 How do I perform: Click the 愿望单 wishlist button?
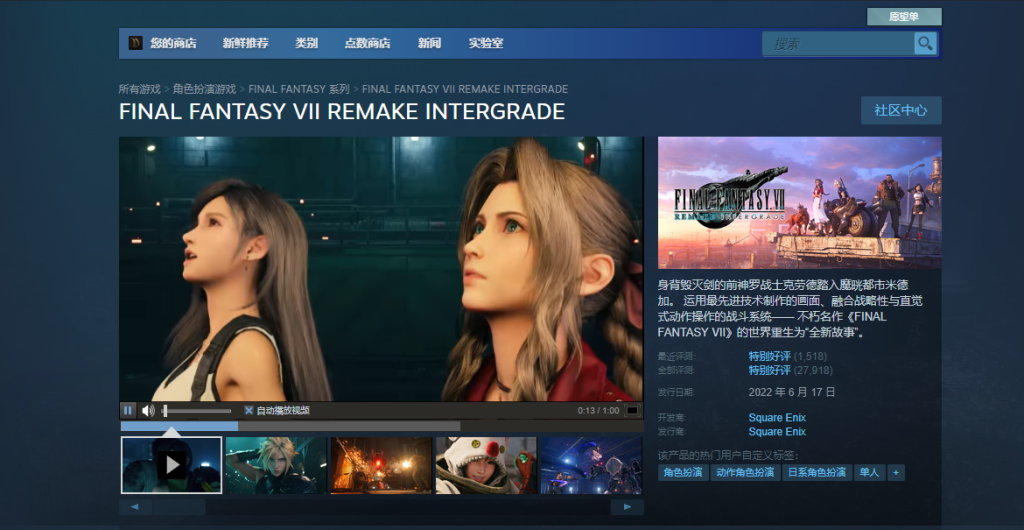tap(904, 17)
